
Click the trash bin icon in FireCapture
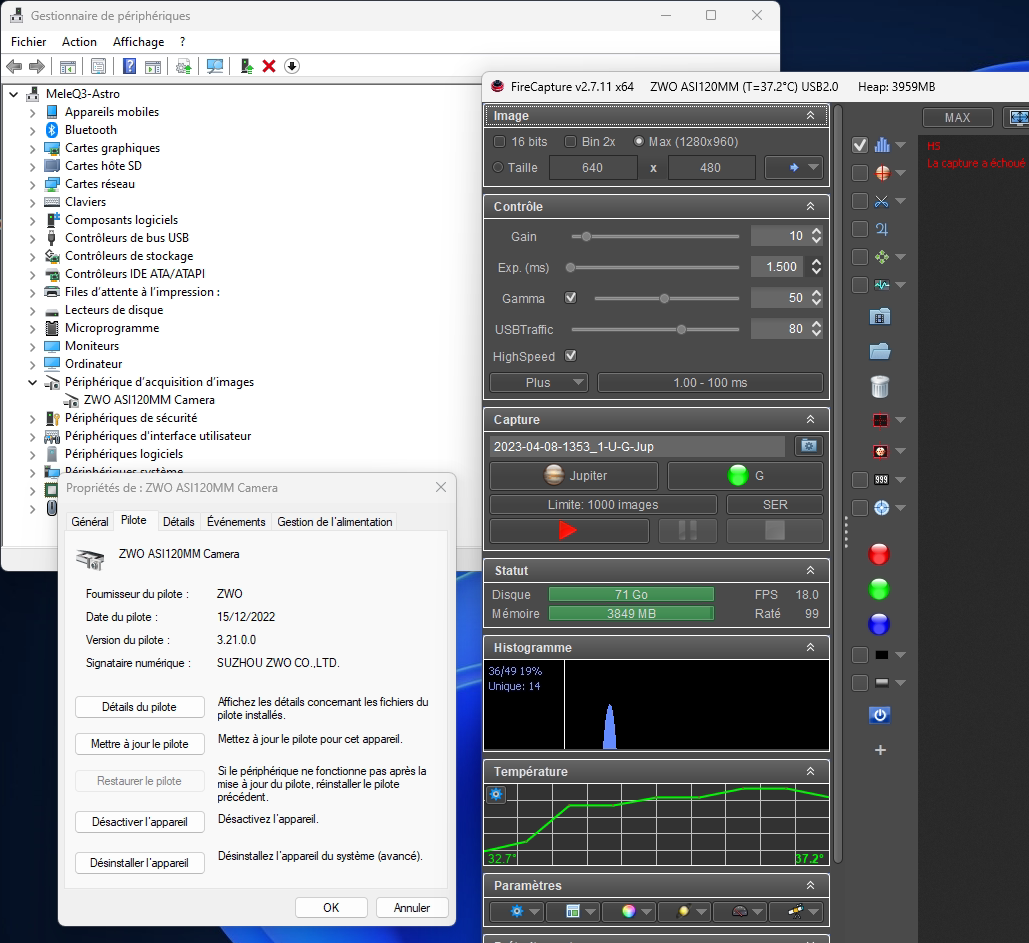tap(880, 387)
